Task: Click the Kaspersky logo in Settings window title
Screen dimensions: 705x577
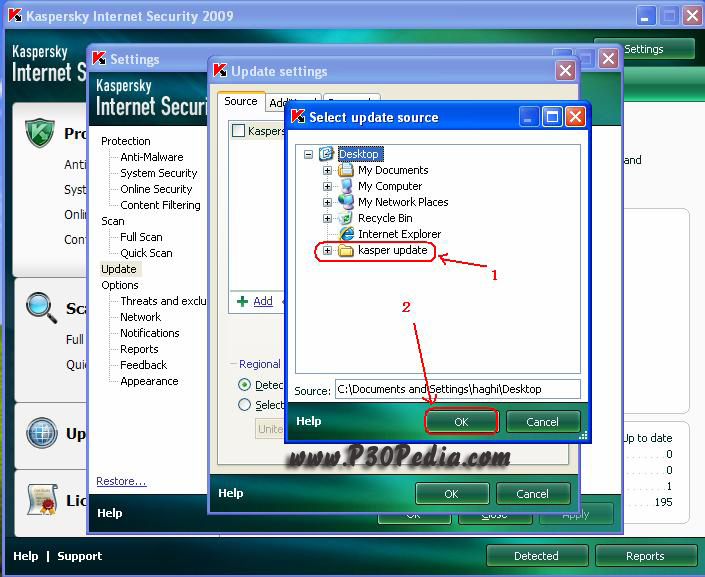Action: tap(99, 58)
